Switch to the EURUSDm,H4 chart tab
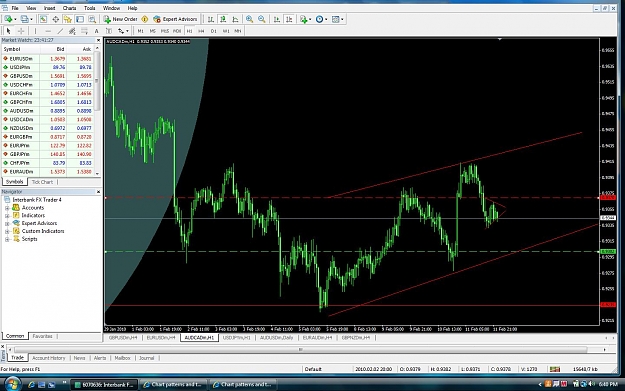Image resolution: width=625 pixels, height=391 pixels. click(x=161, y=338)
